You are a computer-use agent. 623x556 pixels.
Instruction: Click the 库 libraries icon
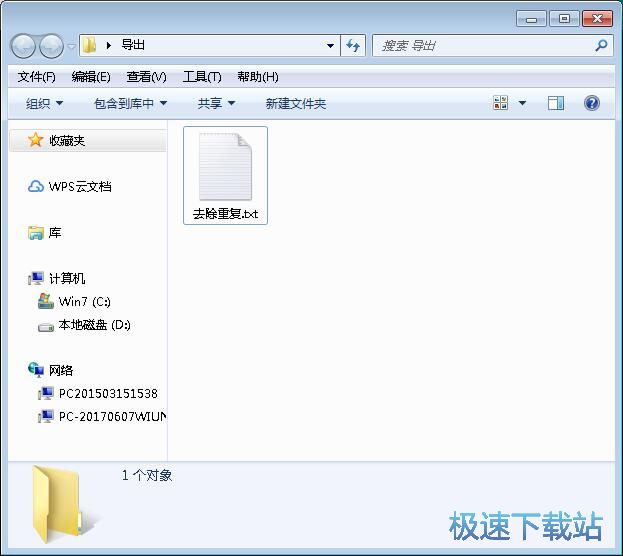tap(36, 233)
